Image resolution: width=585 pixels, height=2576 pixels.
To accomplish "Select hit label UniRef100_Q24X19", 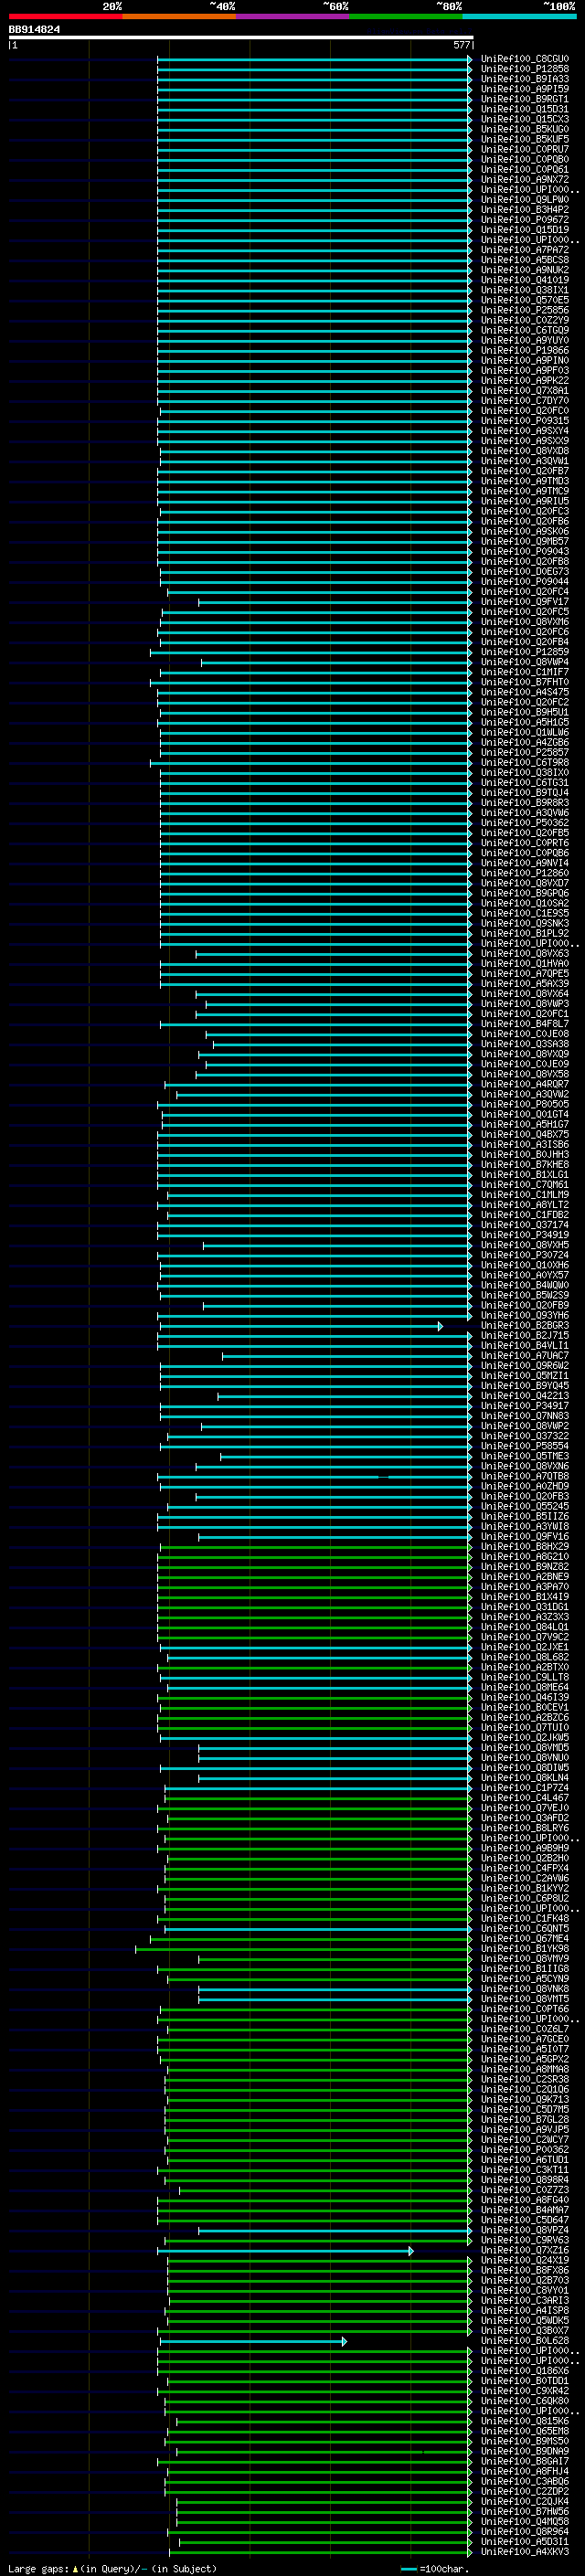I will point(524,2262).
